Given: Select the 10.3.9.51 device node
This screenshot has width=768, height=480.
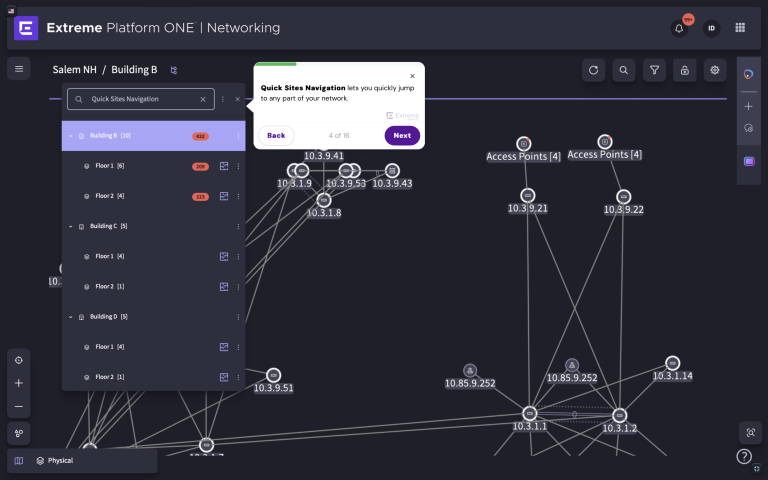Looking at the screenshot, I should tap(273, 376).
